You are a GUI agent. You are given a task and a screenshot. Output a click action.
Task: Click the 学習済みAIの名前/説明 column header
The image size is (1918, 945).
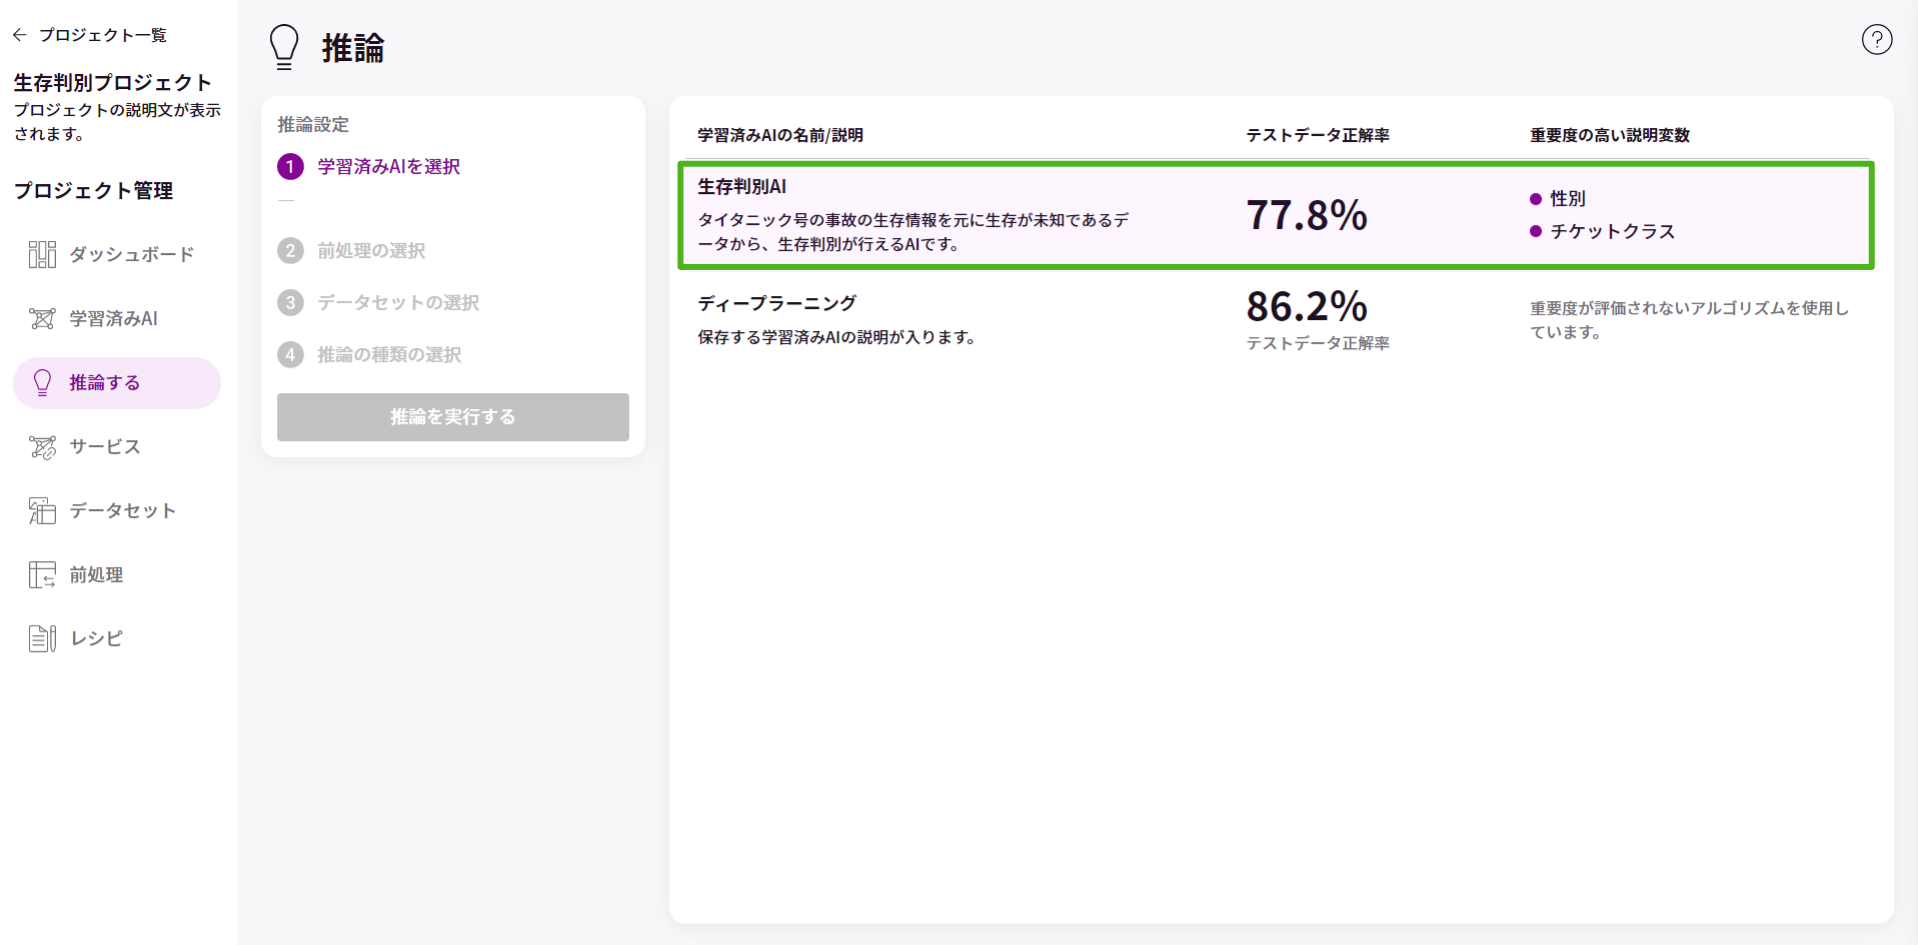780,135
